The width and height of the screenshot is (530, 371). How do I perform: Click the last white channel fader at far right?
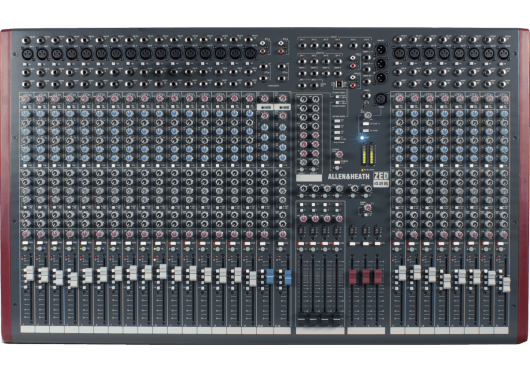pos(506,285)
